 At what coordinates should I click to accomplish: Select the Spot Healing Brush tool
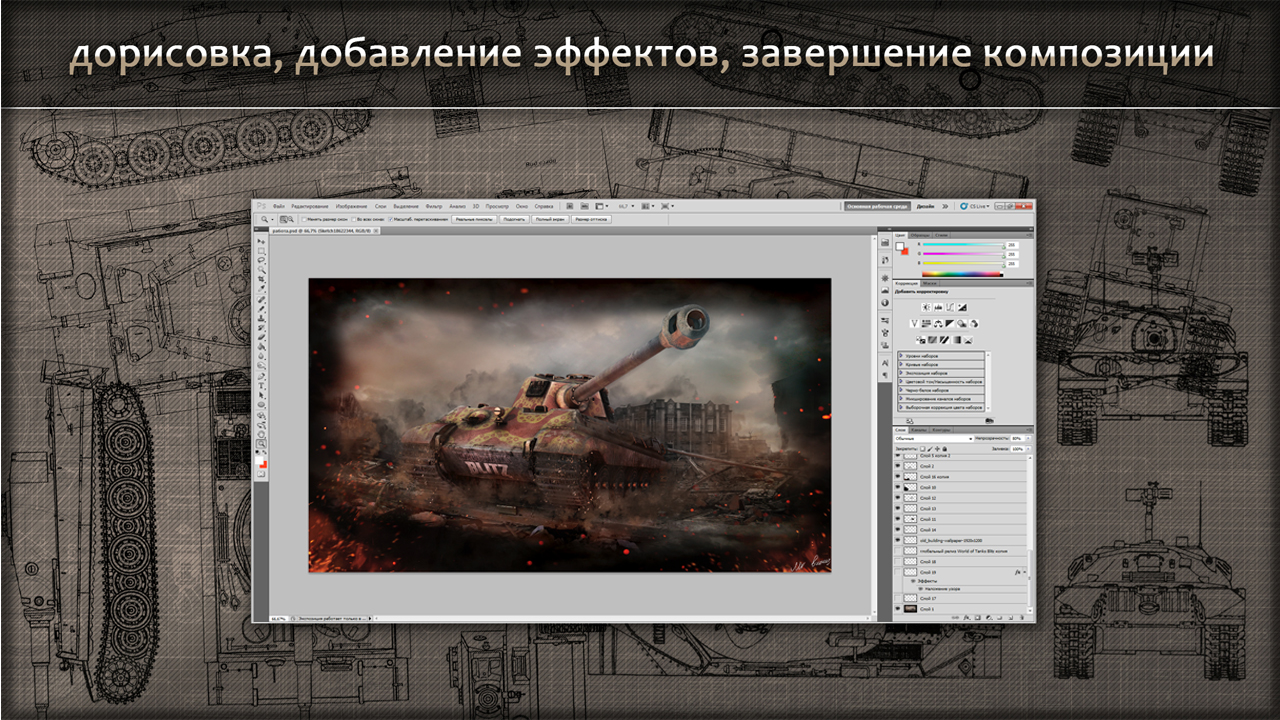pos(261,298)
